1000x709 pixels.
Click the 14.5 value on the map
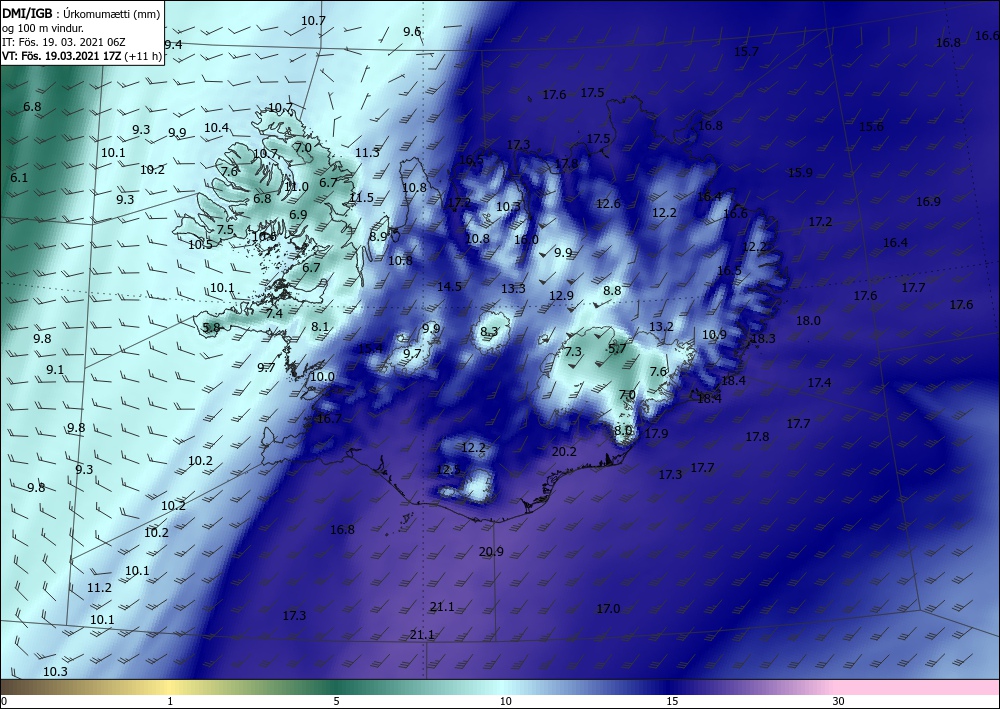450,287
